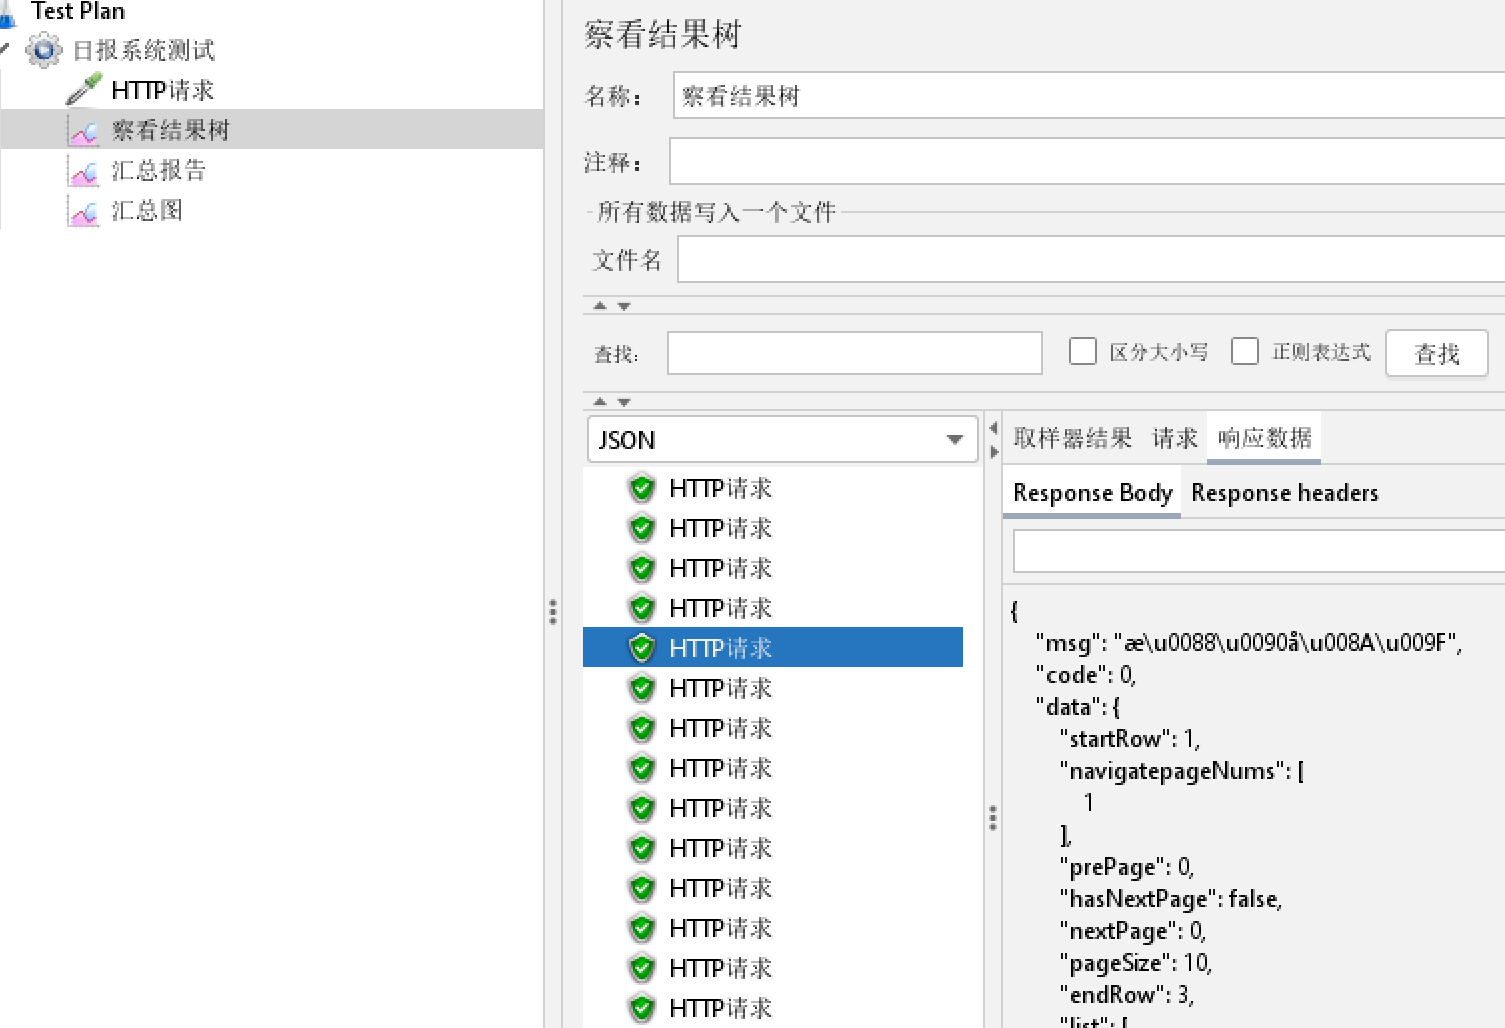Open the Response Body sub-tab
This screenshot has width=1505, height=1028.
coord(1092,493)
